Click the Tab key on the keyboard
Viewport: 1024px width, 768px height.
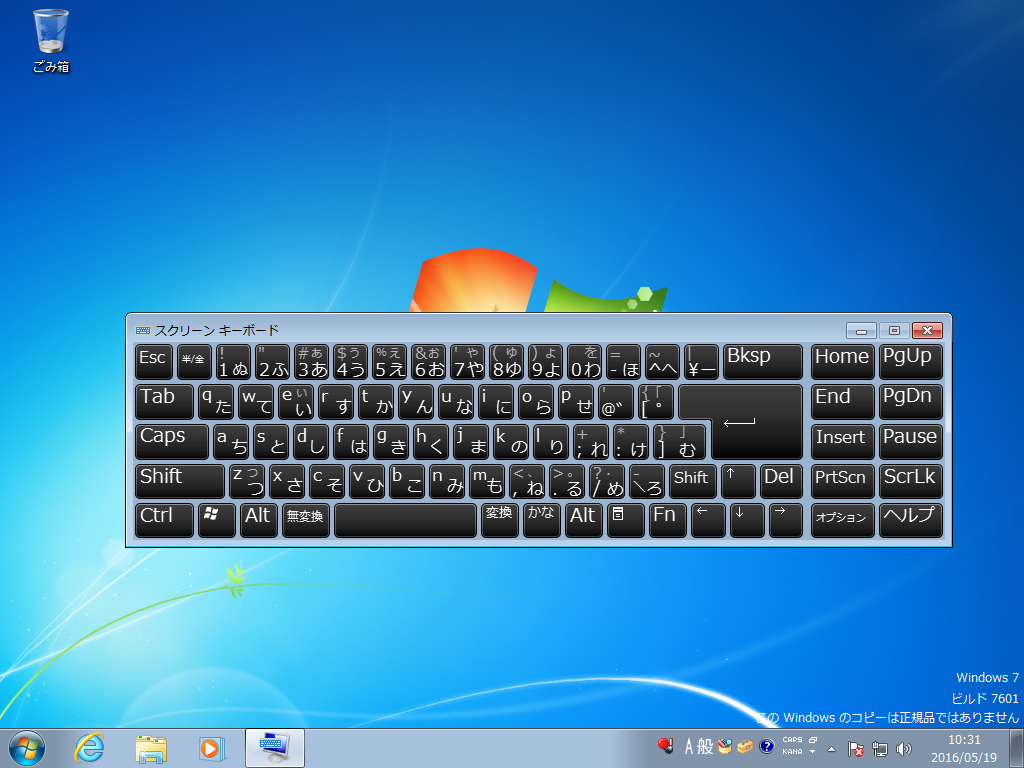point(165,402)
